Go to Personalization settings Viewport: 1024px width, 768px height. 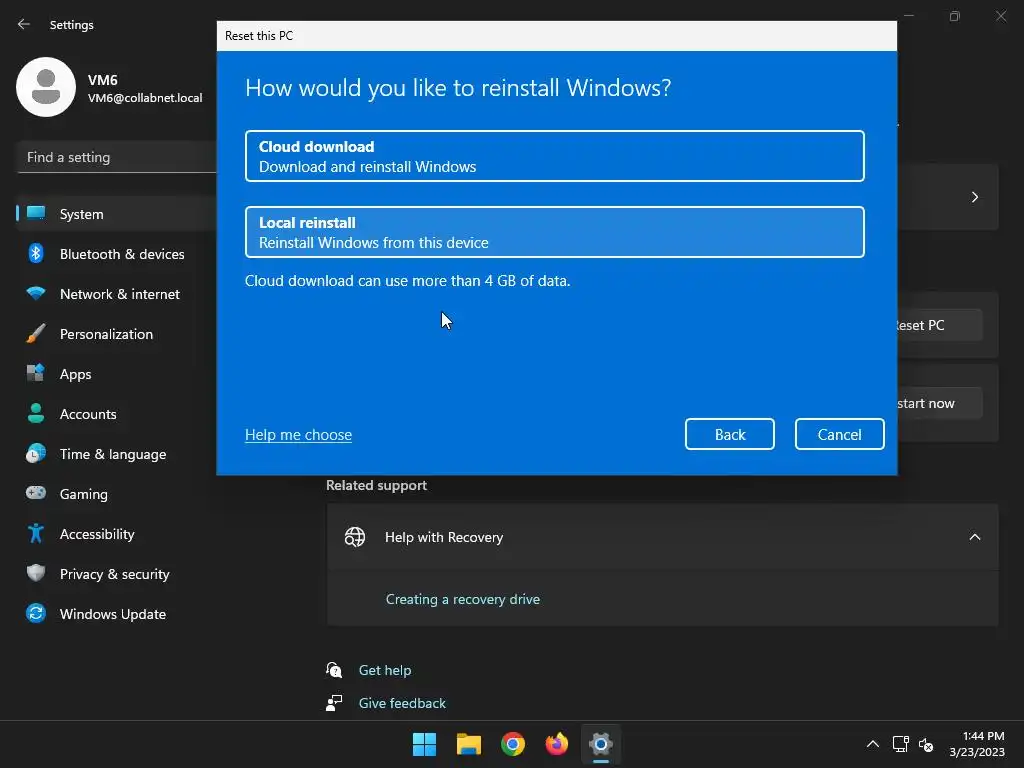pyautogui.click(x=106, y=334)
